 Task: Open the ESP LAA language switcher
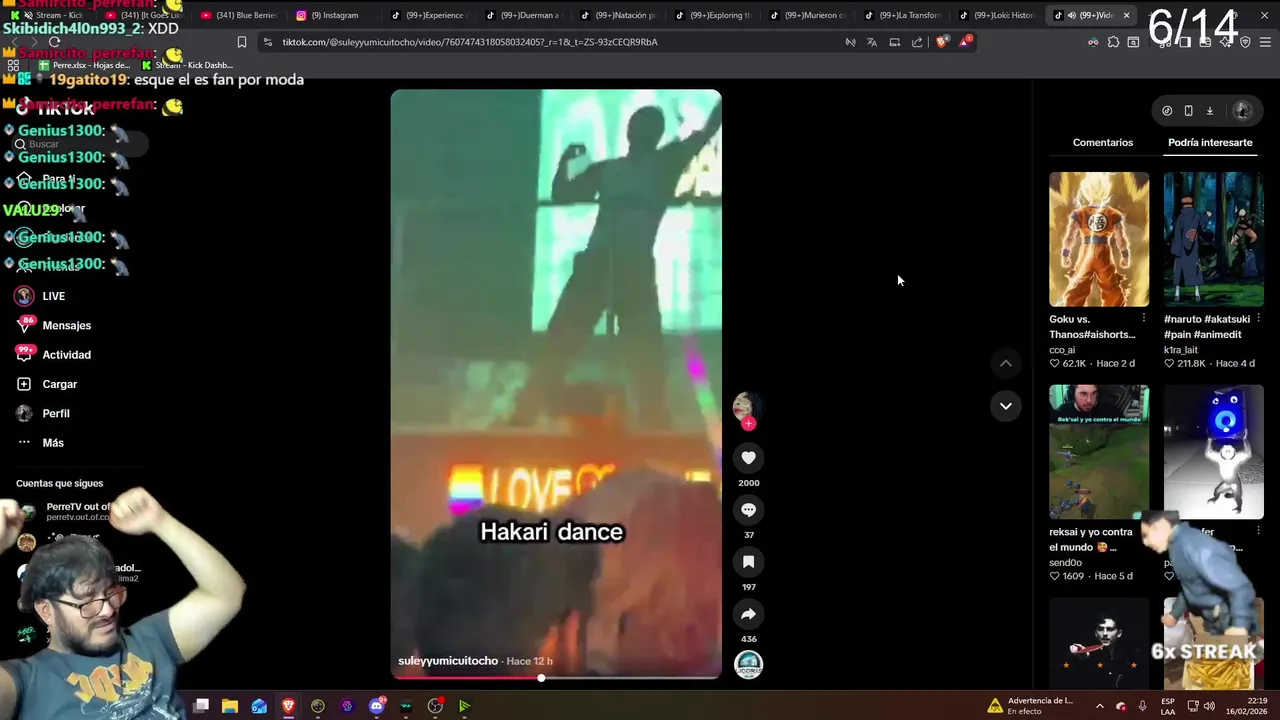pyautogui.click(x=1168, y=706)
